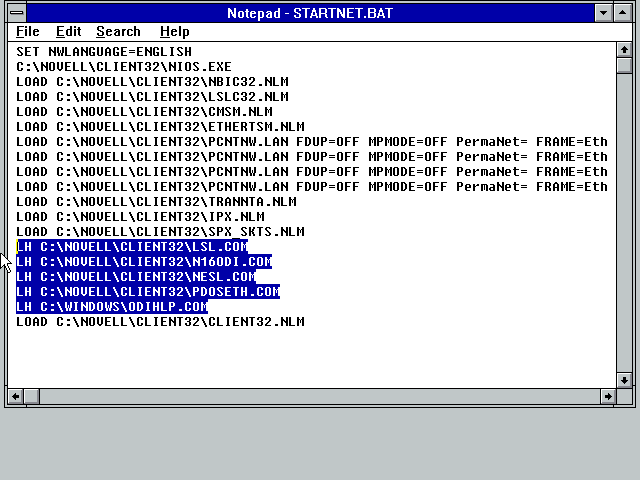
Task: Click the highlighted LH N16ODI.COM line
Action: tap(144, 262)
